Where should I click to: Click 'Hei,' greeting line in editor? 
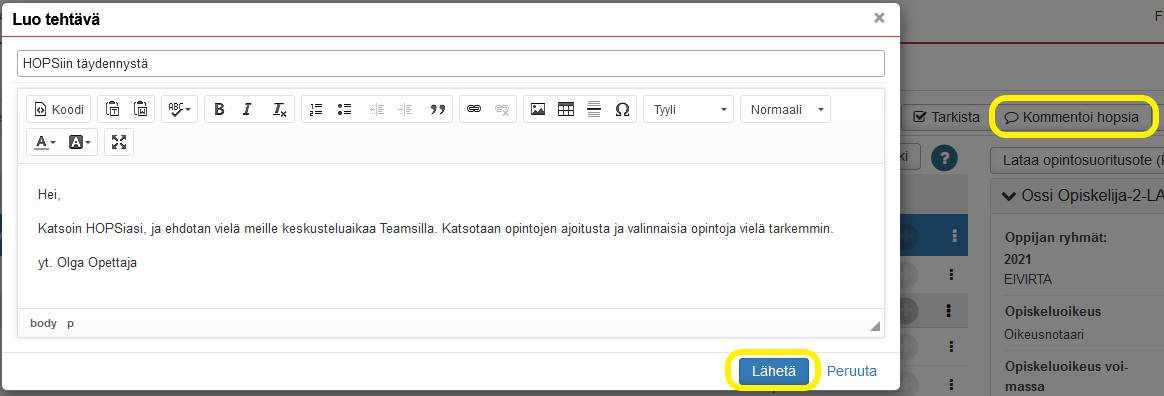49,195
